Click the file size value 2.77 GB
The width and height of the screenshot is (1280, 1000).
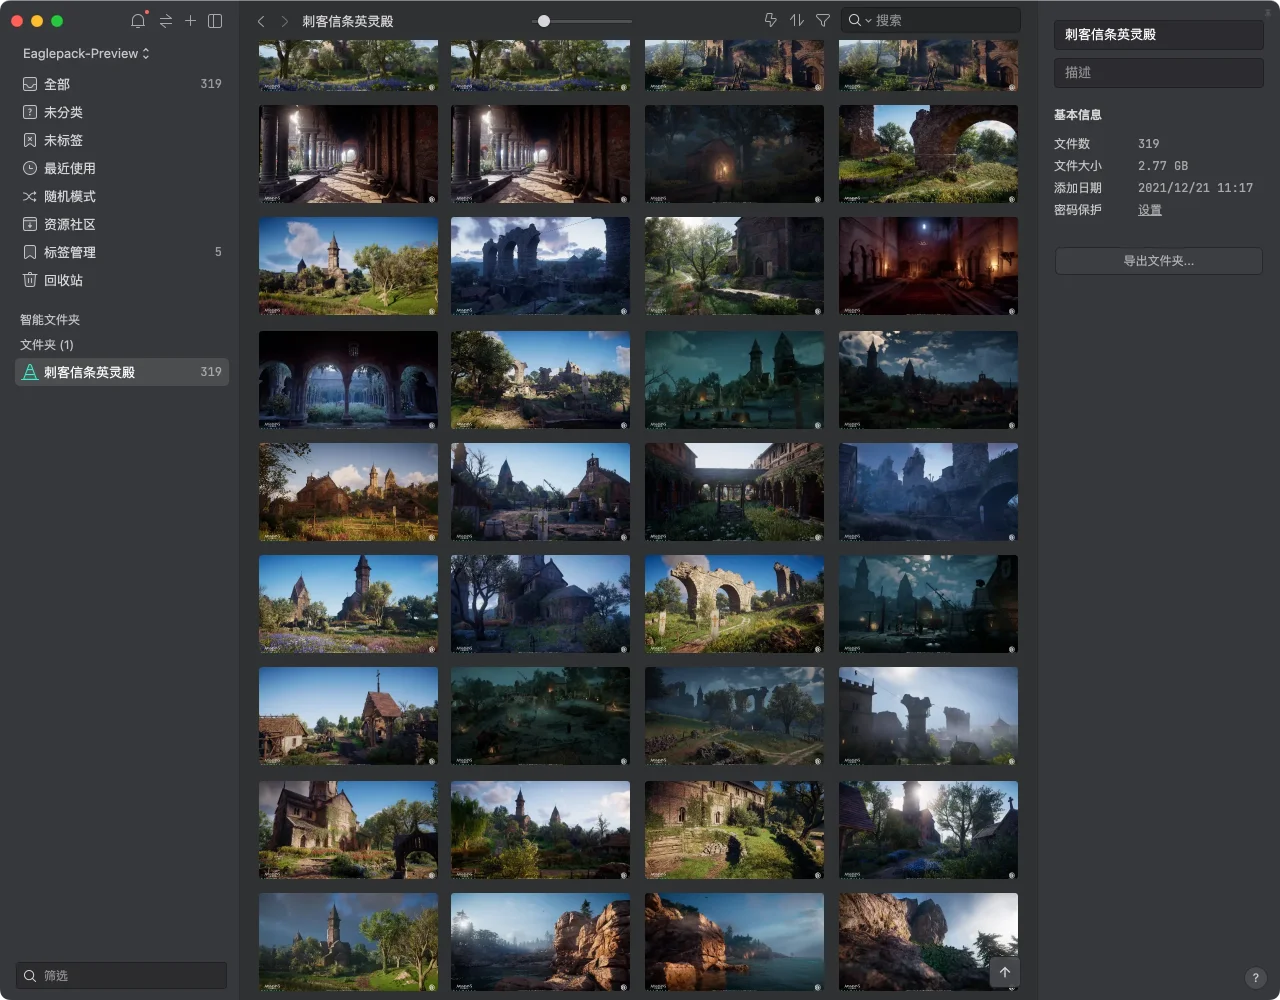click(1163, 166)
